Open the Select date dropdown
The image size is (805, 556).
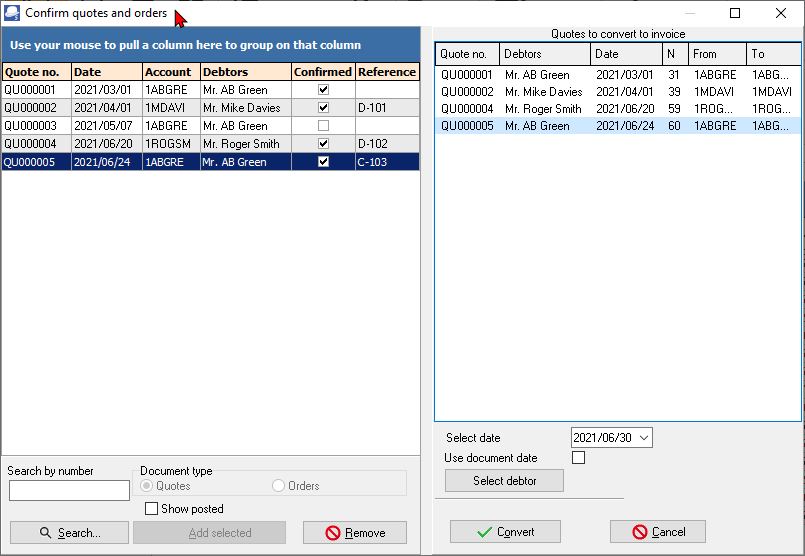coord(643,438)
